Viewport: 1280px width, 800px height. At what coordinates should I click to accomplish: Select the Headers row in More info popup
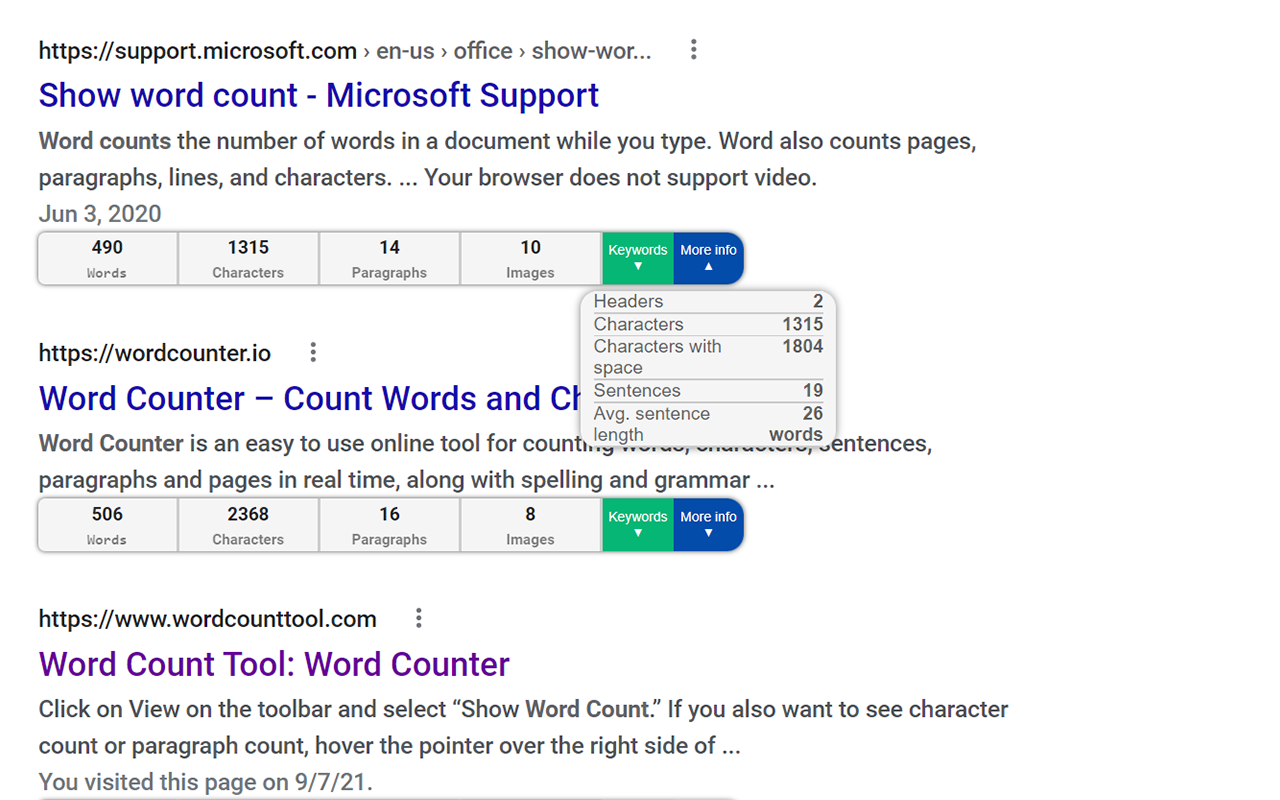[x=708, y=301]
